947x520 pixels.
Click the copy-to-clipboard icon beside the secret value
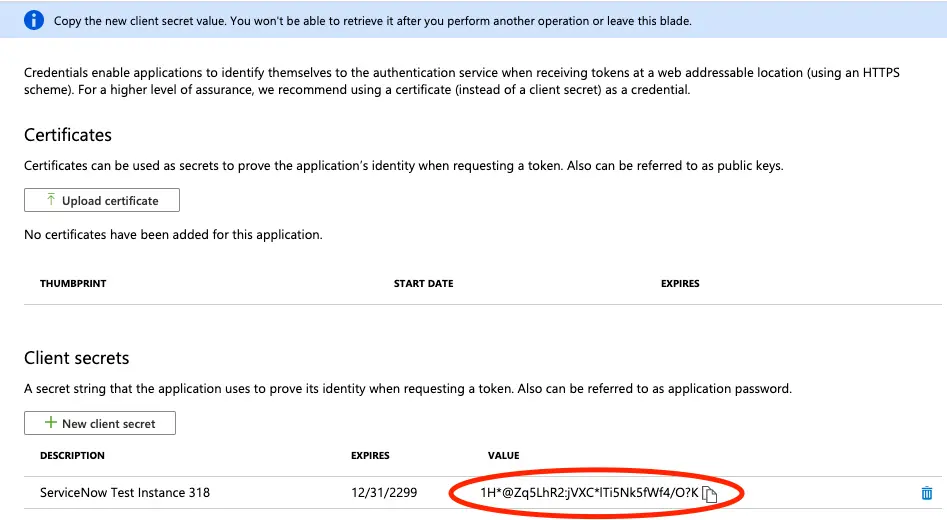click(710, 493)
